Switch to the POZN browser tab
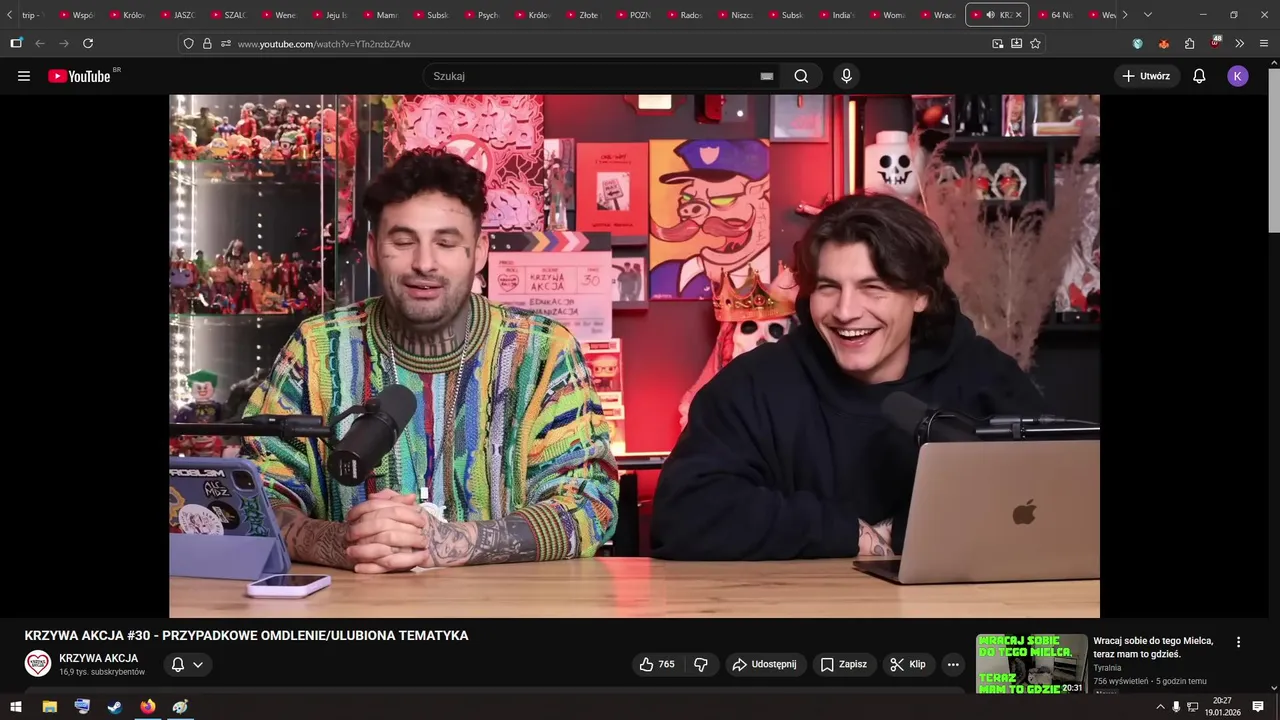Image resolution: width=1280 pixels, height=720 pixels. point(633,15)
